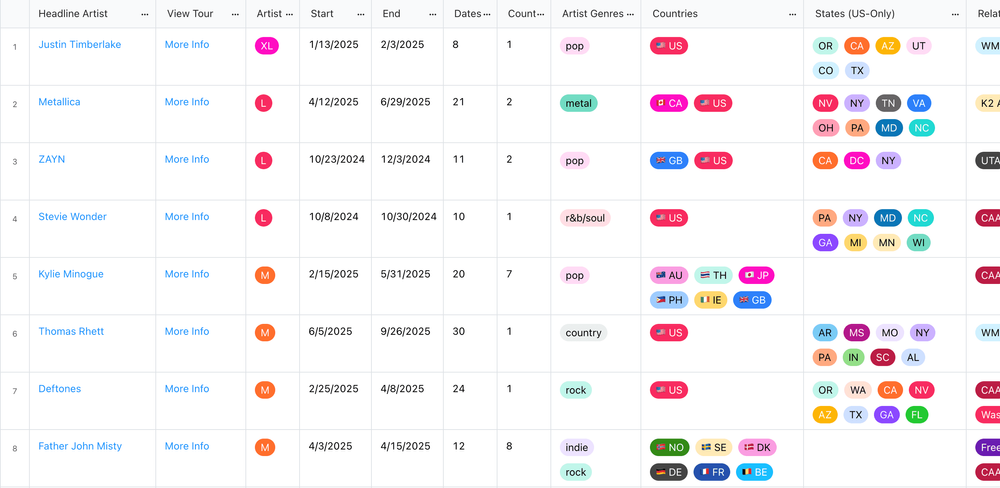Open Deftones artist link
Screen dimensions: 1000x488
pyautogui.click(x=59, y=389)
